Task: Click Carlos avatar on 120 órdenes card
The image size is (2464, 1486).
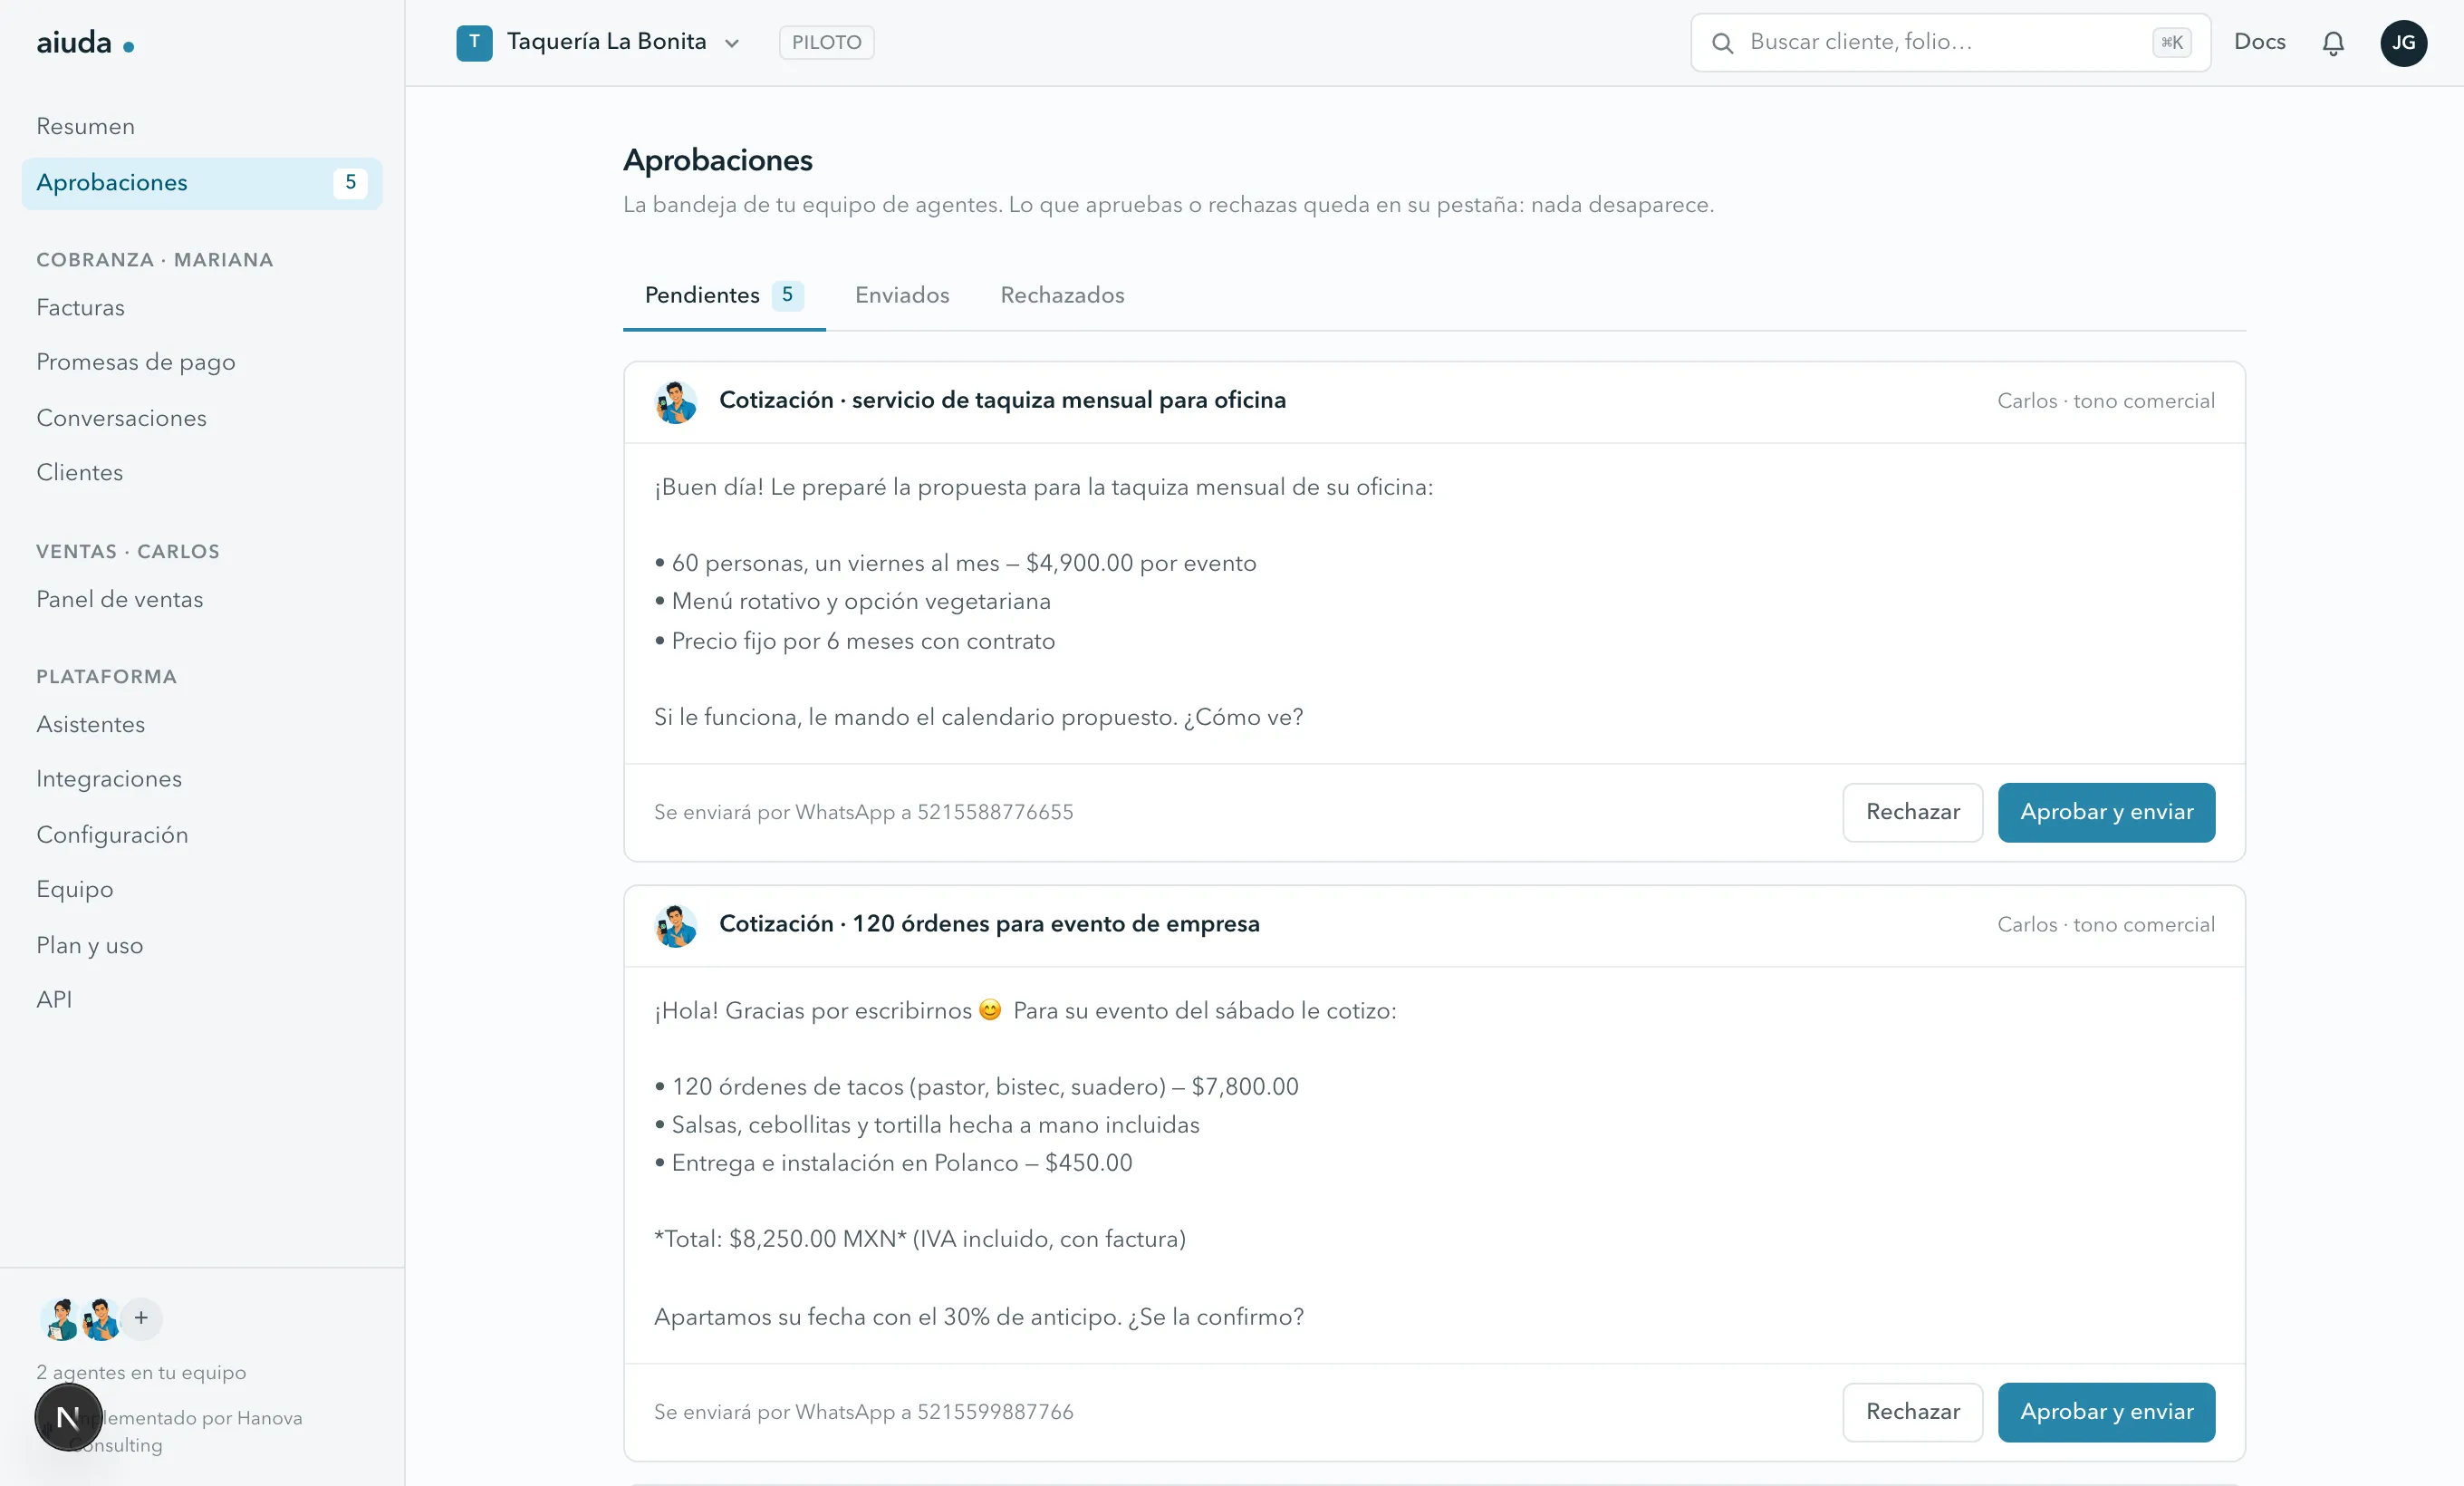Action: (x=676, y=926)
